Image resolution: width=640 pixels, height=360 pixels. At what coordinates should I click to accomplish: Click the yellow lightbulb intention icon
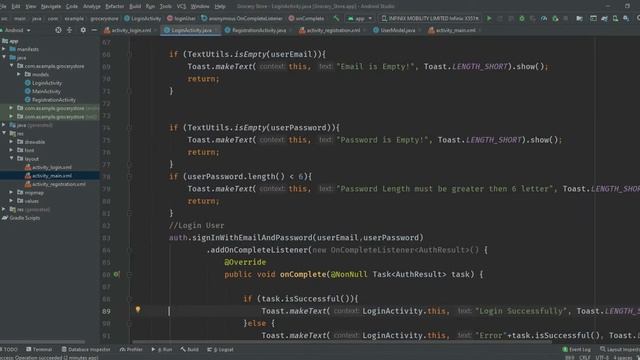138,310
